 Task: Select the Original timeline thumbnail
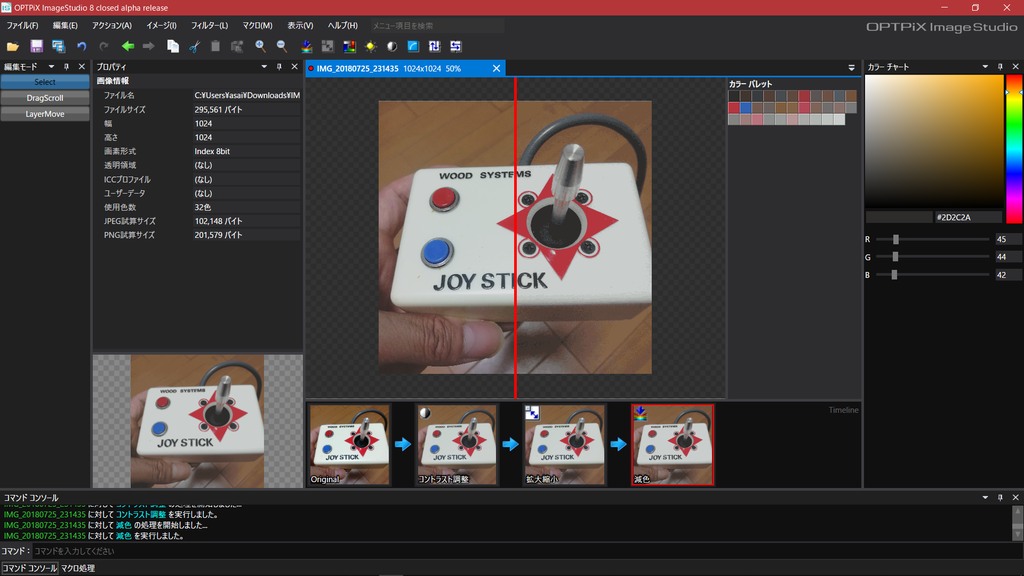[x=349, y=444]
